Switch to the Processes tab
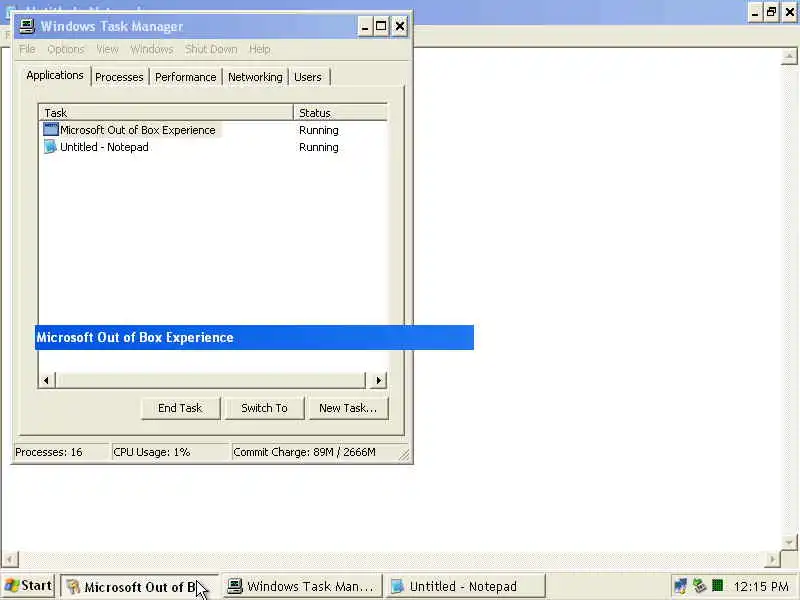The width and height of the screenshot is (800, 600). 119,77
